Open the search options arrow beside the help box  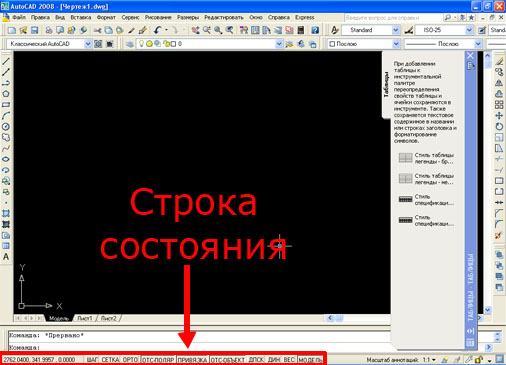455,17
